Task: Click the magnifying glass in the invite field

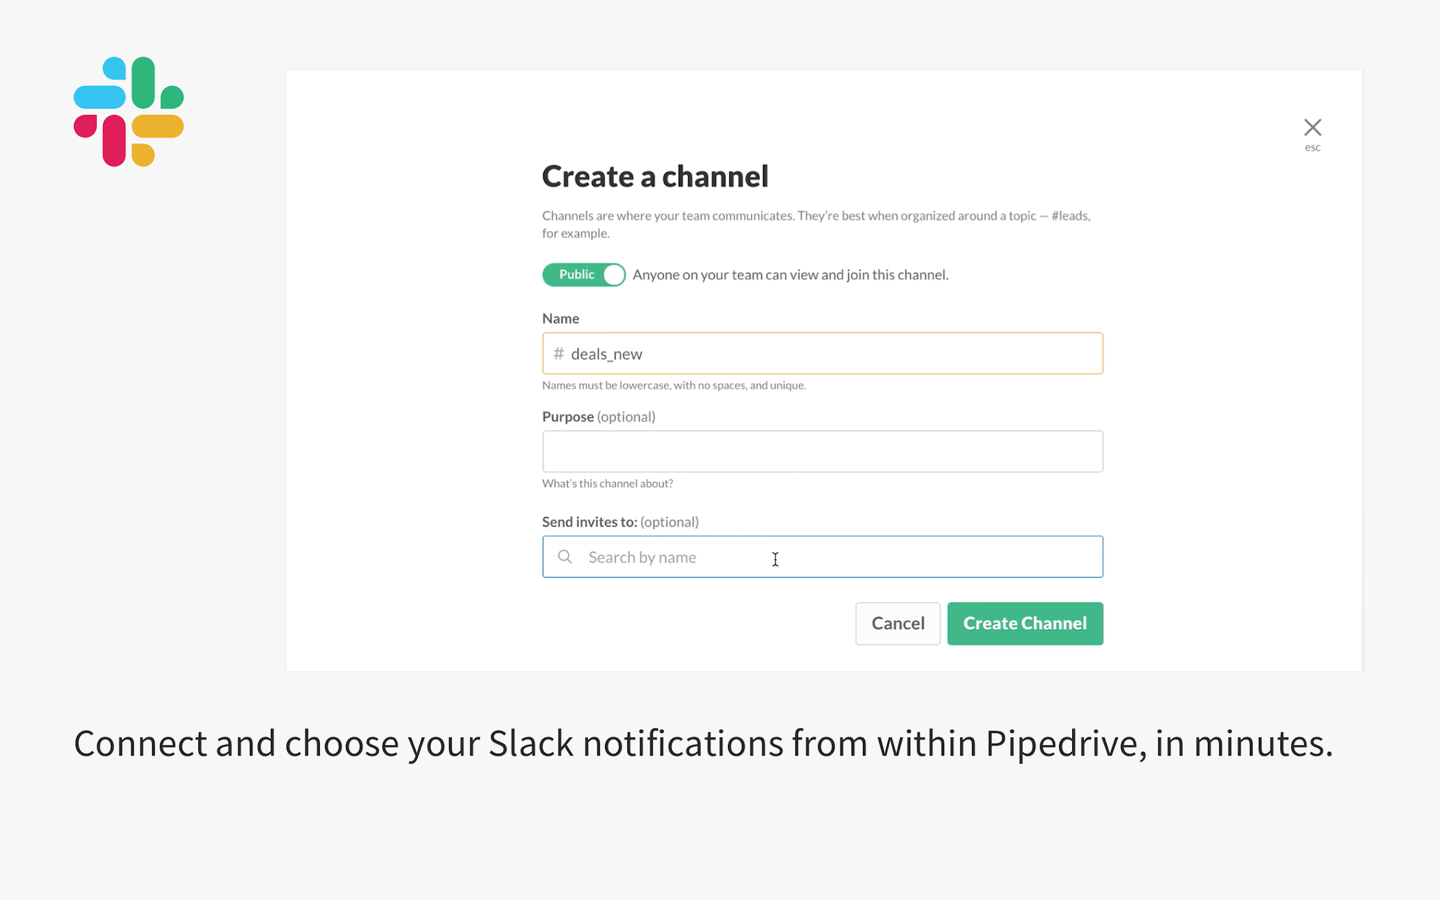Action: [565, 556]
